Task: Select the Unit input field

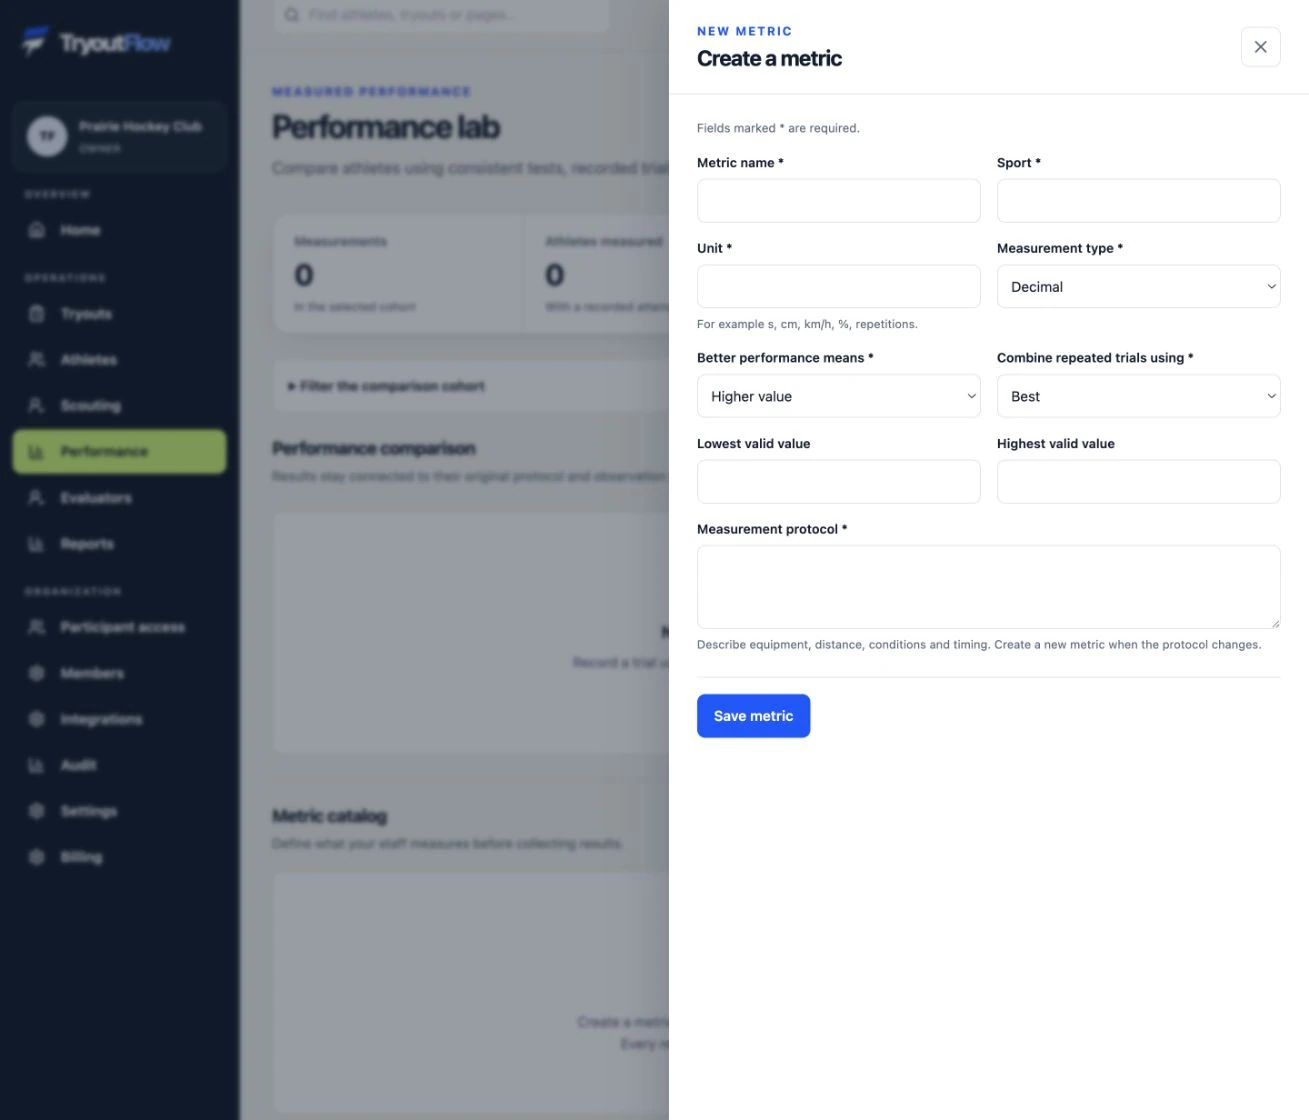Action: (x=838, y=287)
